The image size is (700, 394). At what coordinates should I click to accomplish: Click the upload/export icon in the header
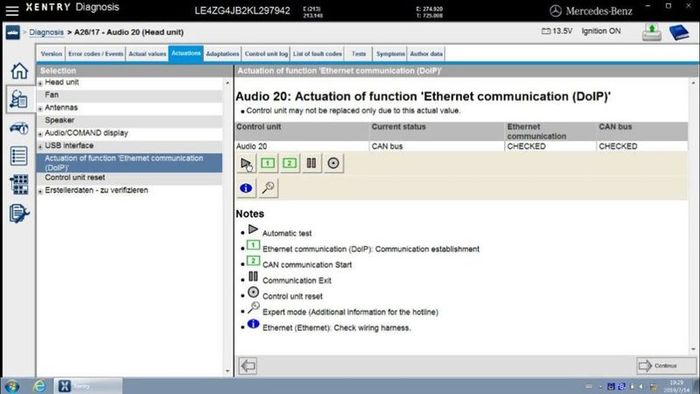(x=652, y=32)
